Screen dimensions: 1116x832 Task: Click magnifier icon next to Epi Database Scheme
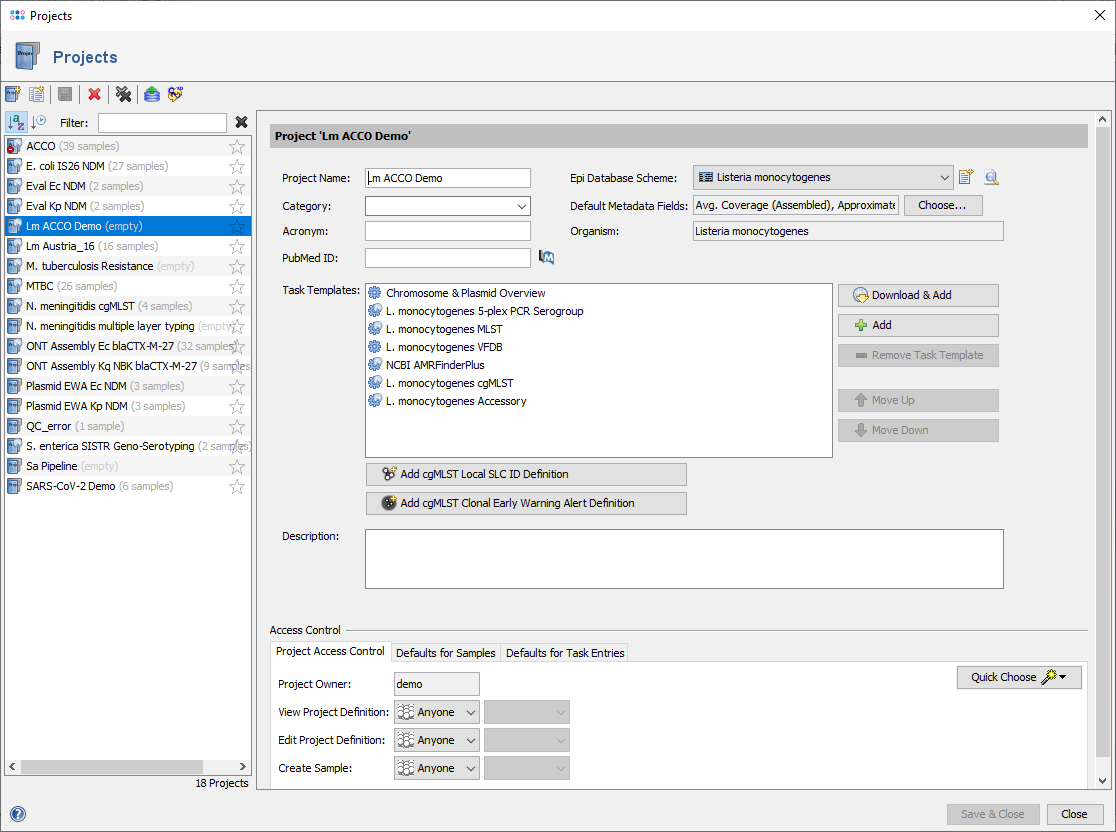coord(991,178)
